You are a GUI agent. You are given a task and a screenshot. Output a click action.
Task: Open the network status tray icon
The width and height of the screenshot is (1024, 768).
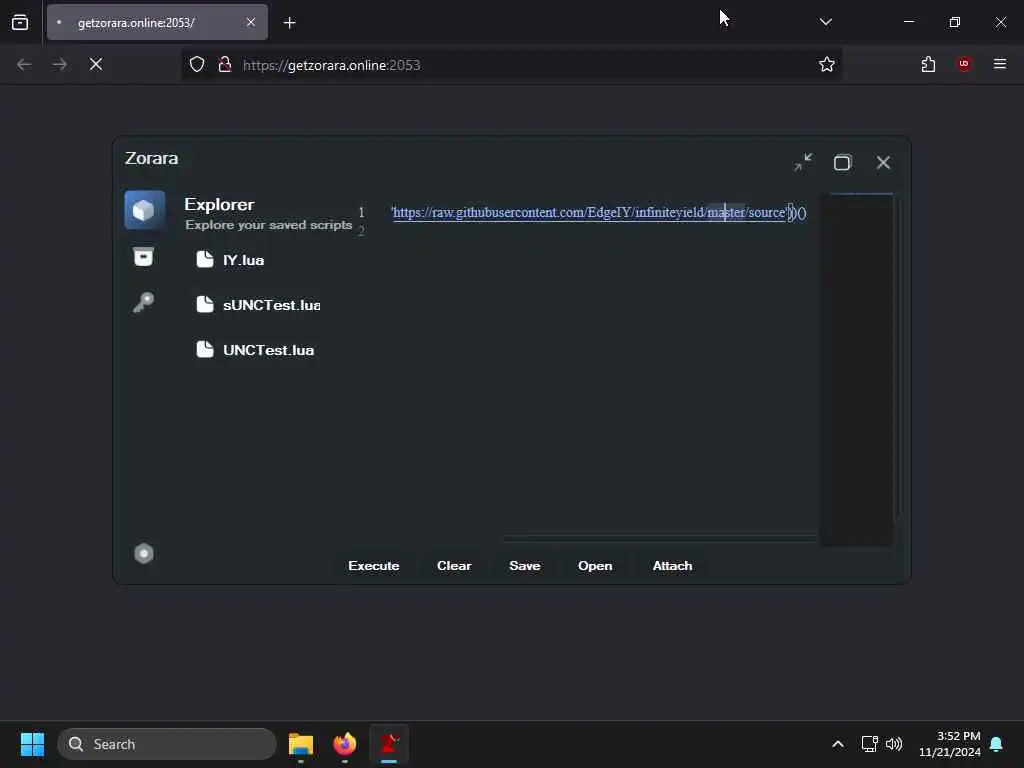pyautogui.click(x=869, y=744)
